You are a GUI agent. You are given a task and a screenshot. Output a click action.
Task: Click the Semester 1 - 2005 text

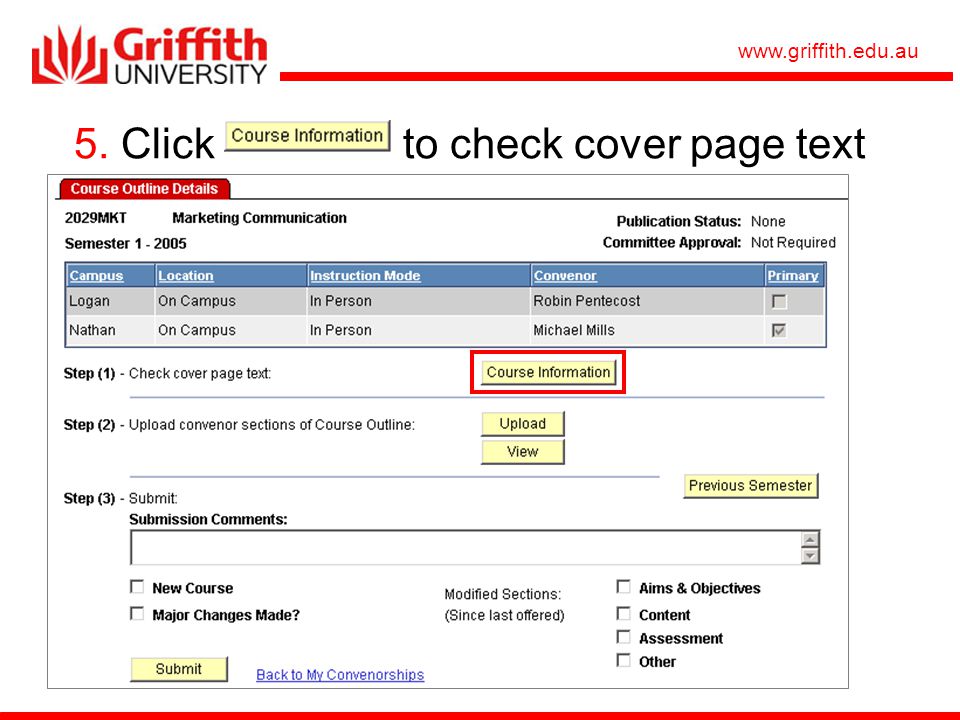tap(126, 244)
